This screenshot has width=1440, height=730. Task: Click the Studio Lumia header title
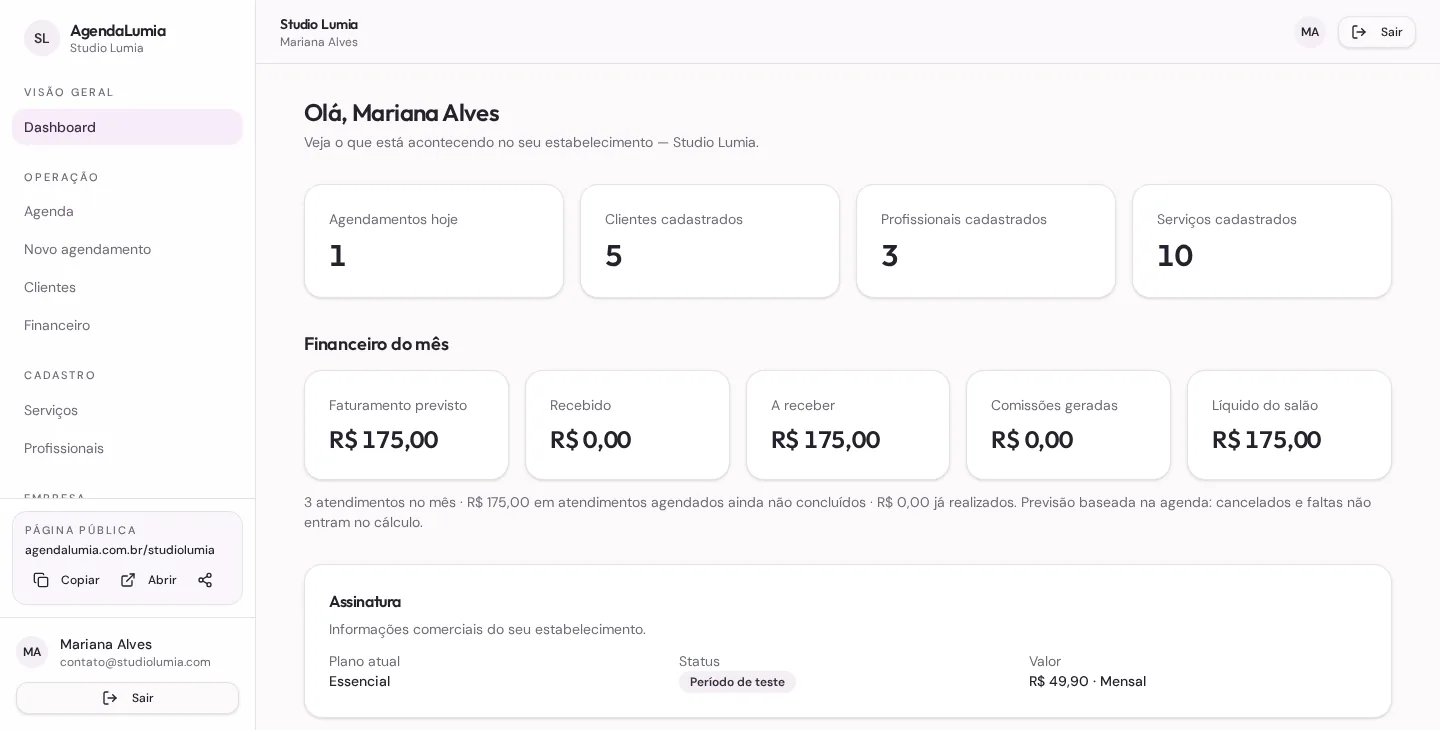319,24
